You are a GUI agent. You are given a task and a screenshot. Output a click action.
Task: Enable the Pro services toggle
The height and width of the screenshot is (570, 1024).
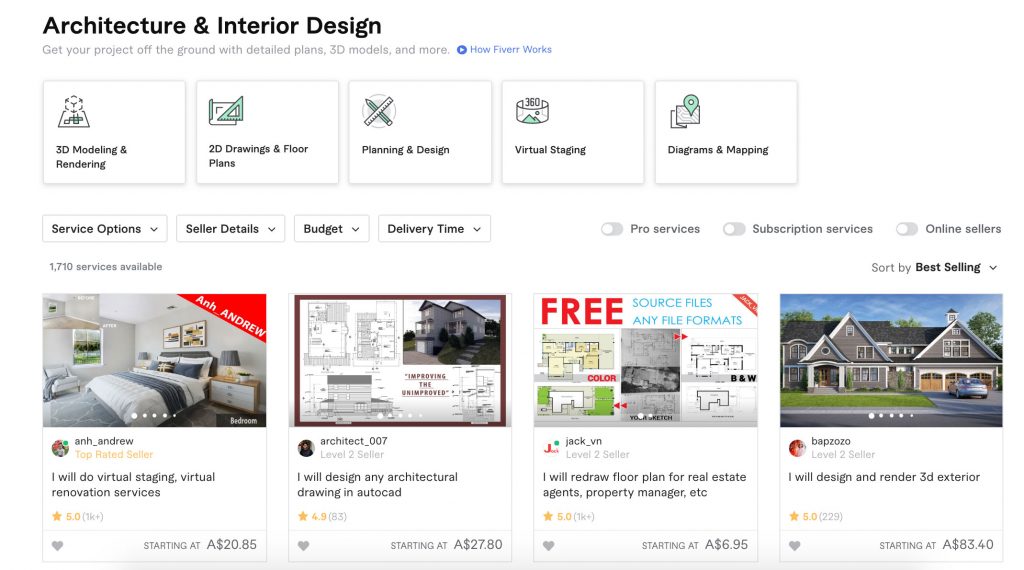coord(612,229)
